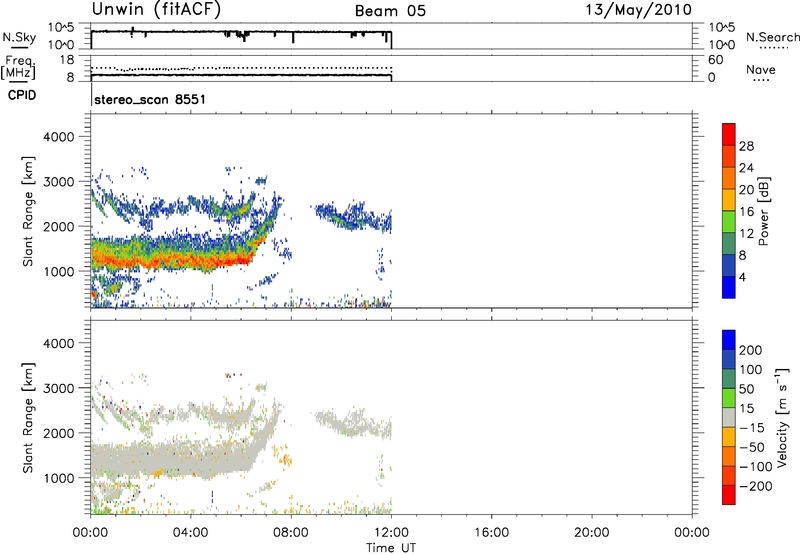Select the "20:00" time tick label
Screen dimensions: 800x554
point(592,533)
